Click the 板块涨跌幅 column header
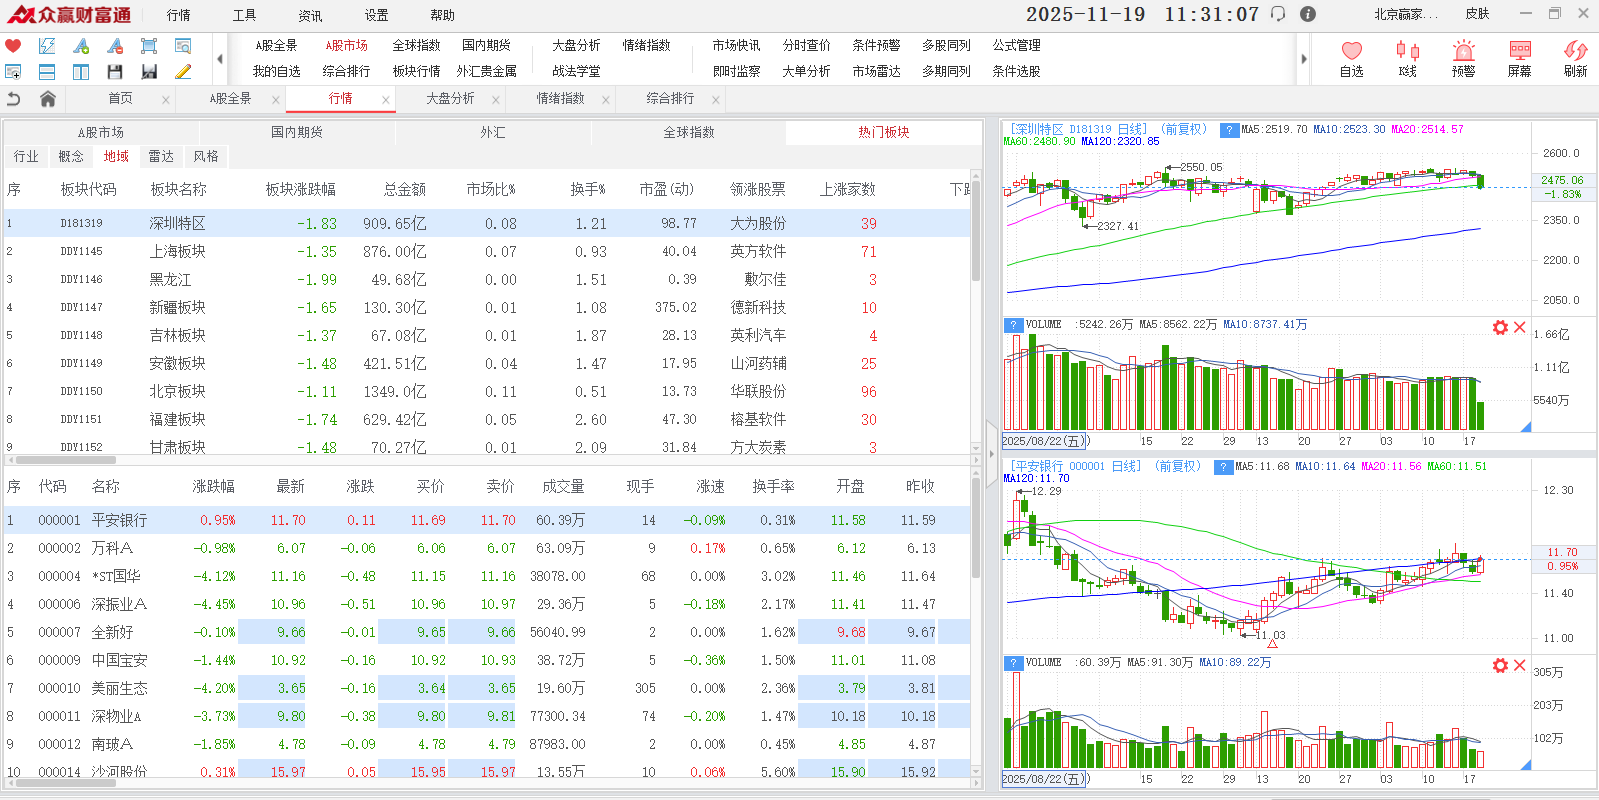The width and height of the screenshot is (1599, 800). tap(300, 190)
